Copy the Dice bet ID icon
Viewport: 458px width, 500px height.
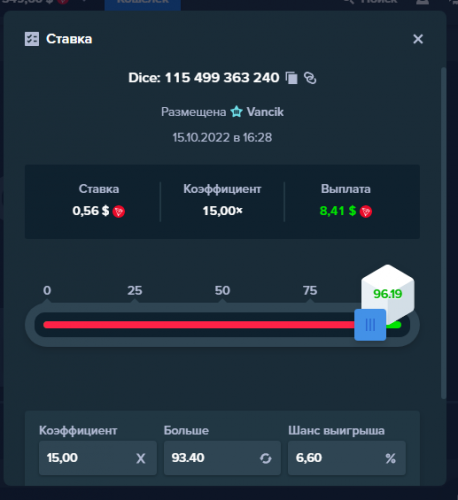[292, 78]
